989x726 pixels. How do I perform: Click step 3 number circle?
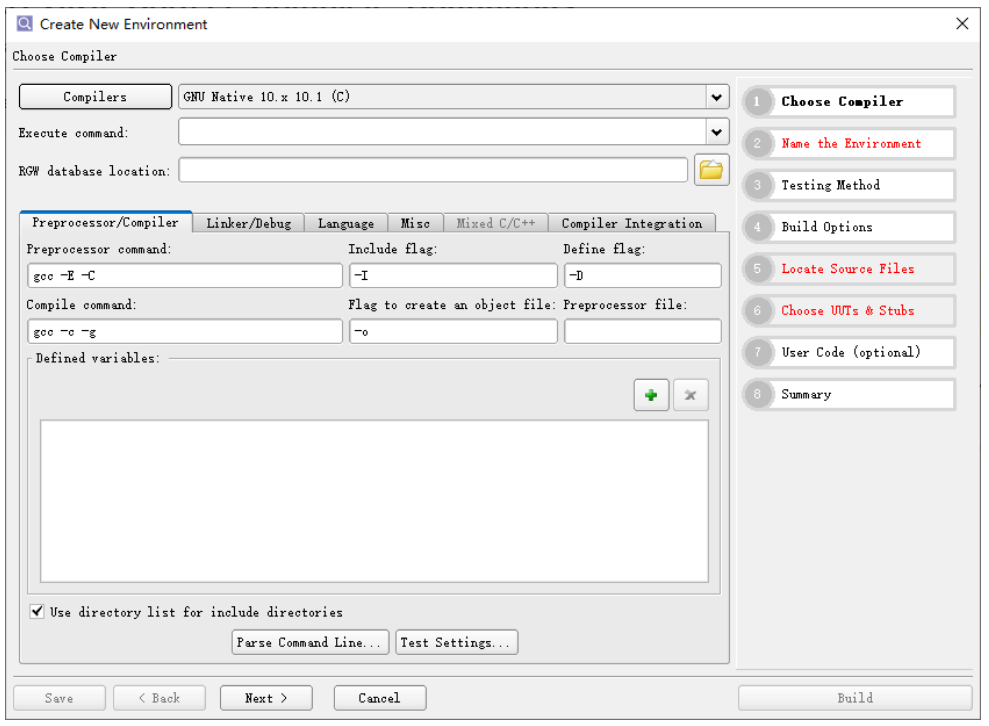coord(757,185)
